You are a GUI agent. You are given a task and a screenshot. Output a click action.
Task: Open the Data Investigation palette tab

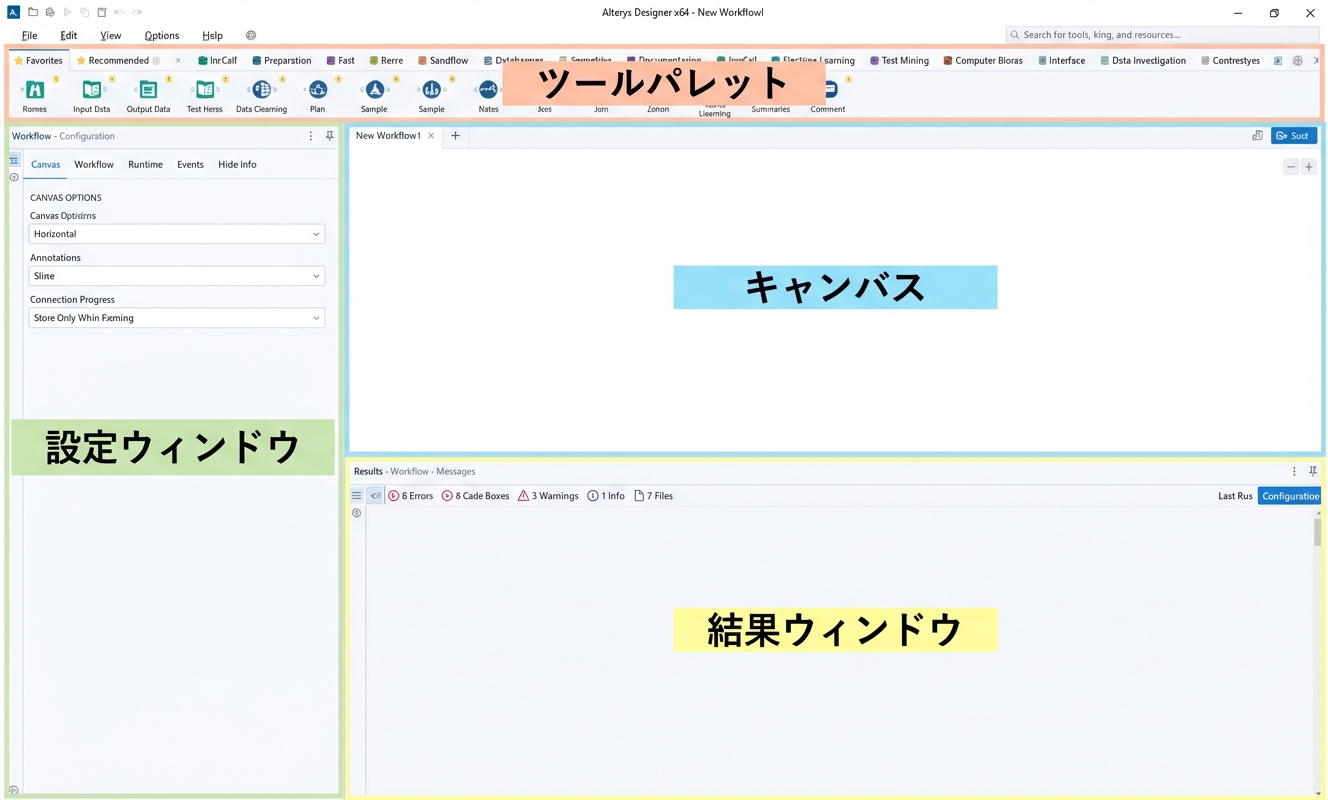coord(1143,60)
